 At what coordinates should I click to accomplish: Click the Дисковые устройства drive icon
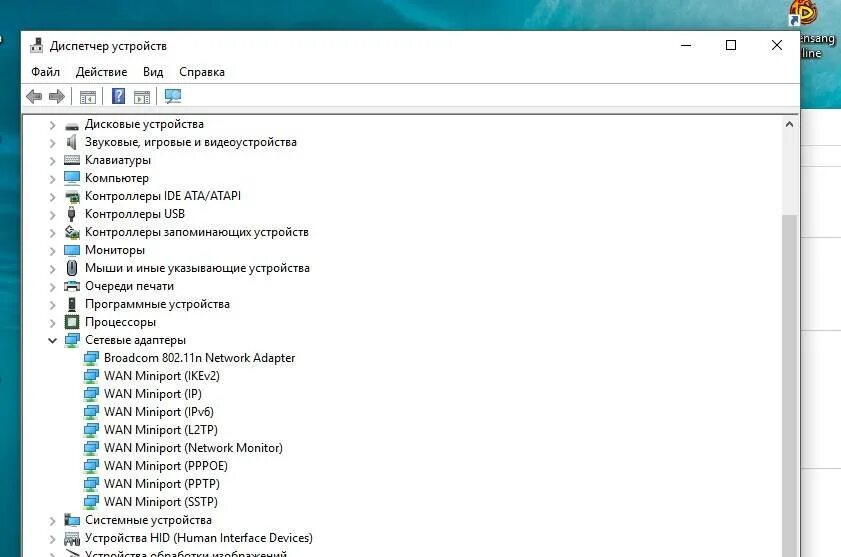pos(72,126)
